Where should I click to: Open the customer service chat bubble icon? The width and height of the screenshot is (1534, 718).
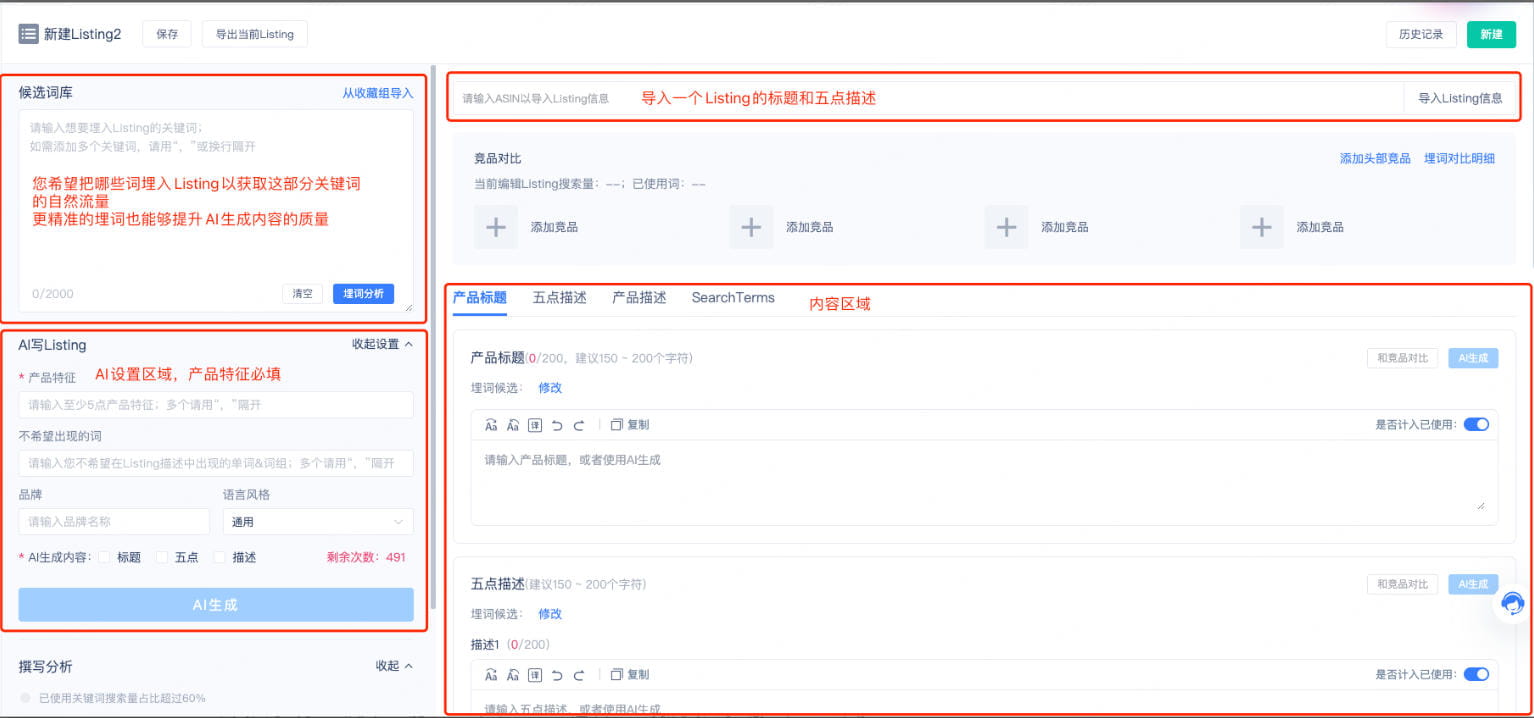(x=1514, y=604)
